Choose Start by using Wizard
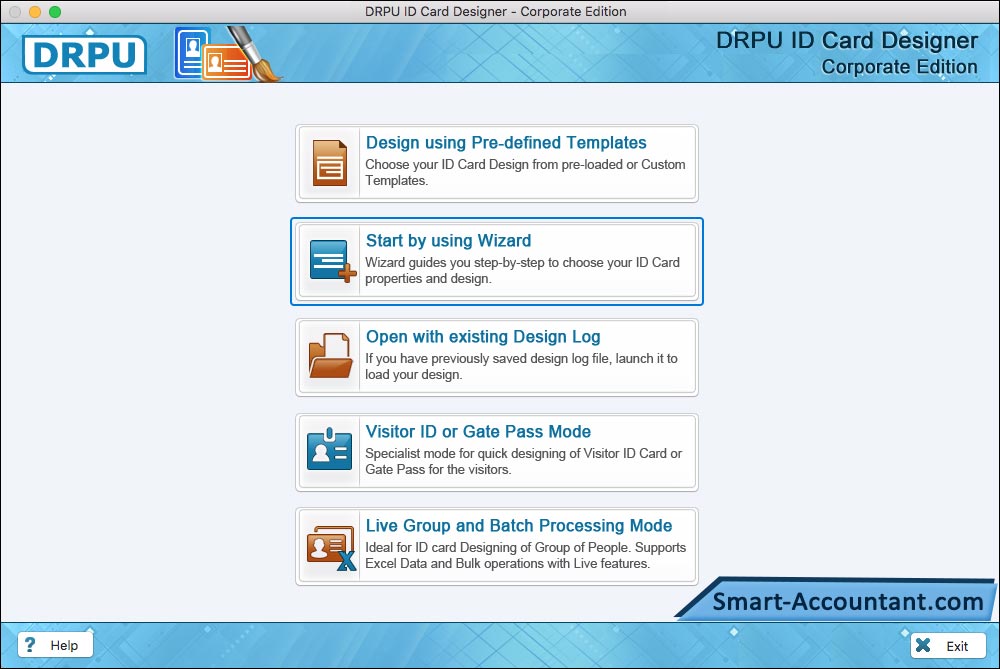Image resolution: width=1000 pixels, height=669 pixels. 497,261
